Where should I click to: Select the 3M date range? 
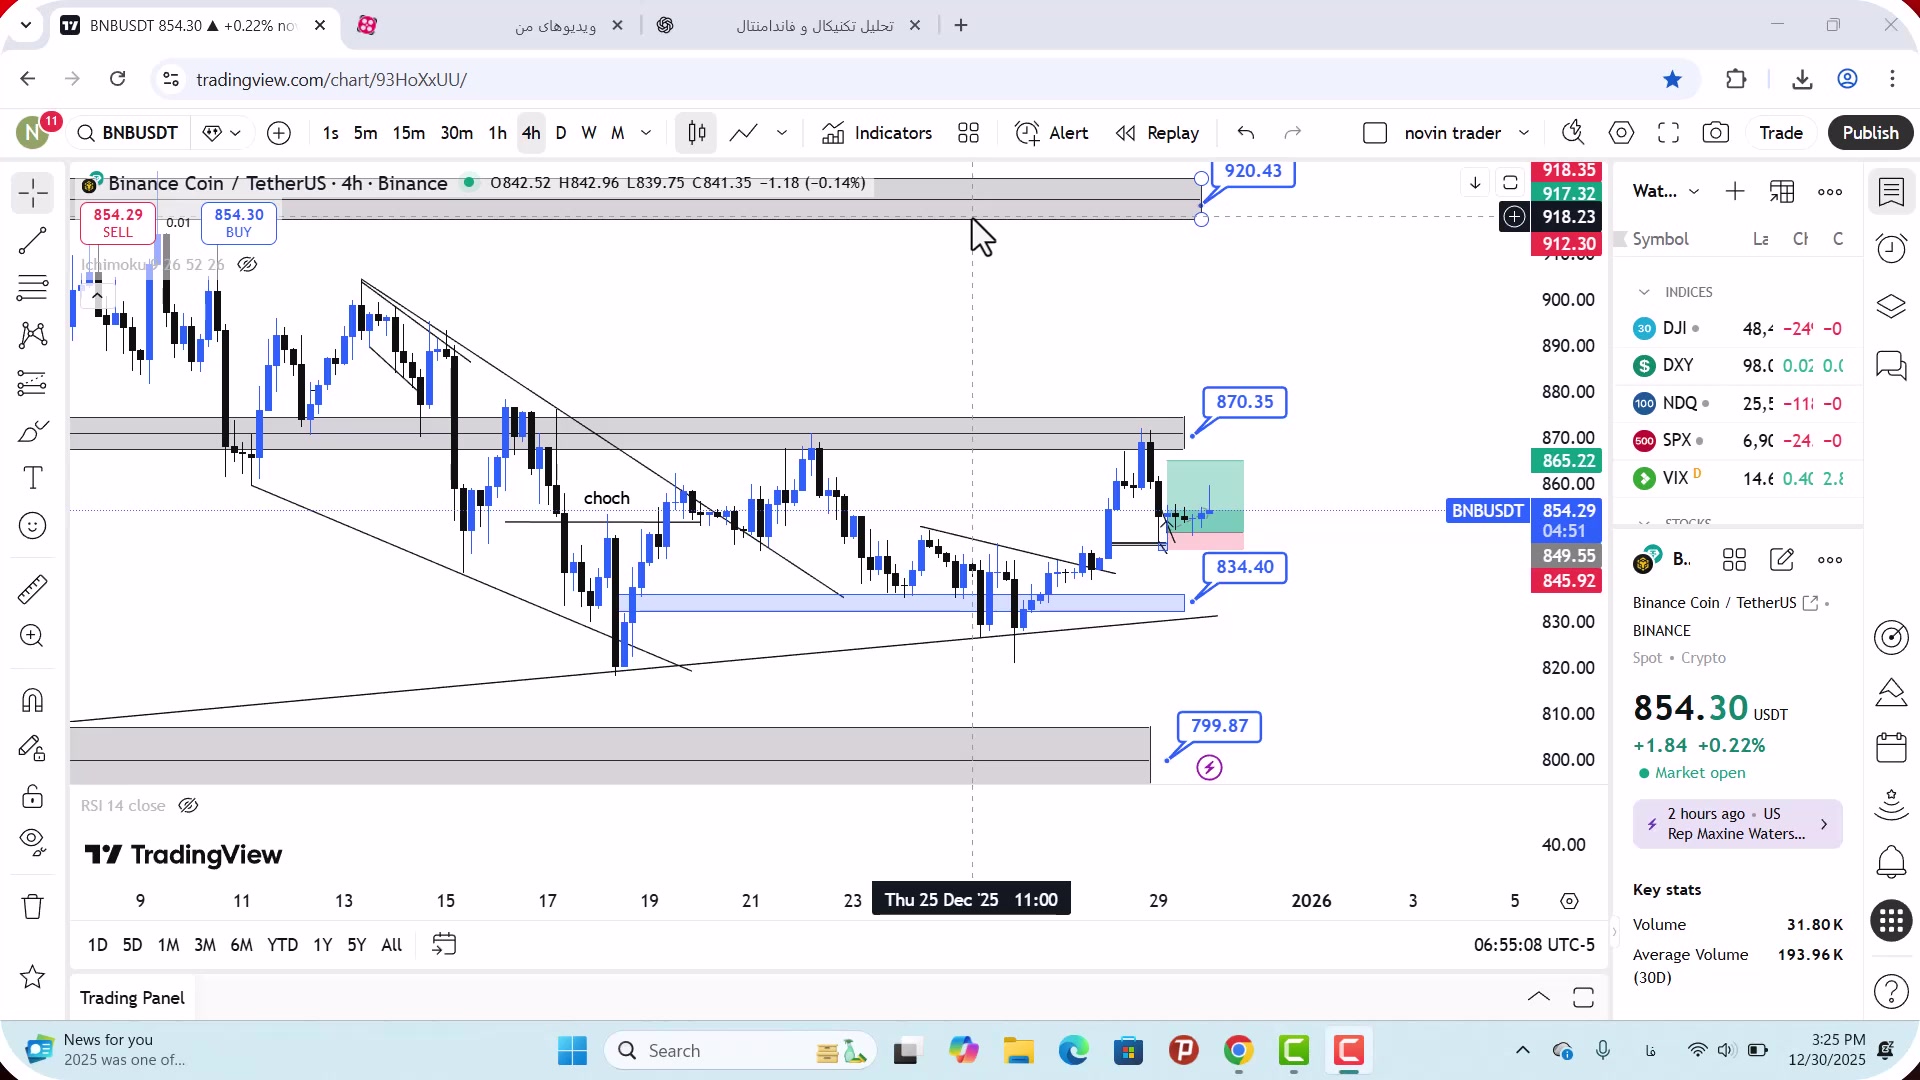205,945
